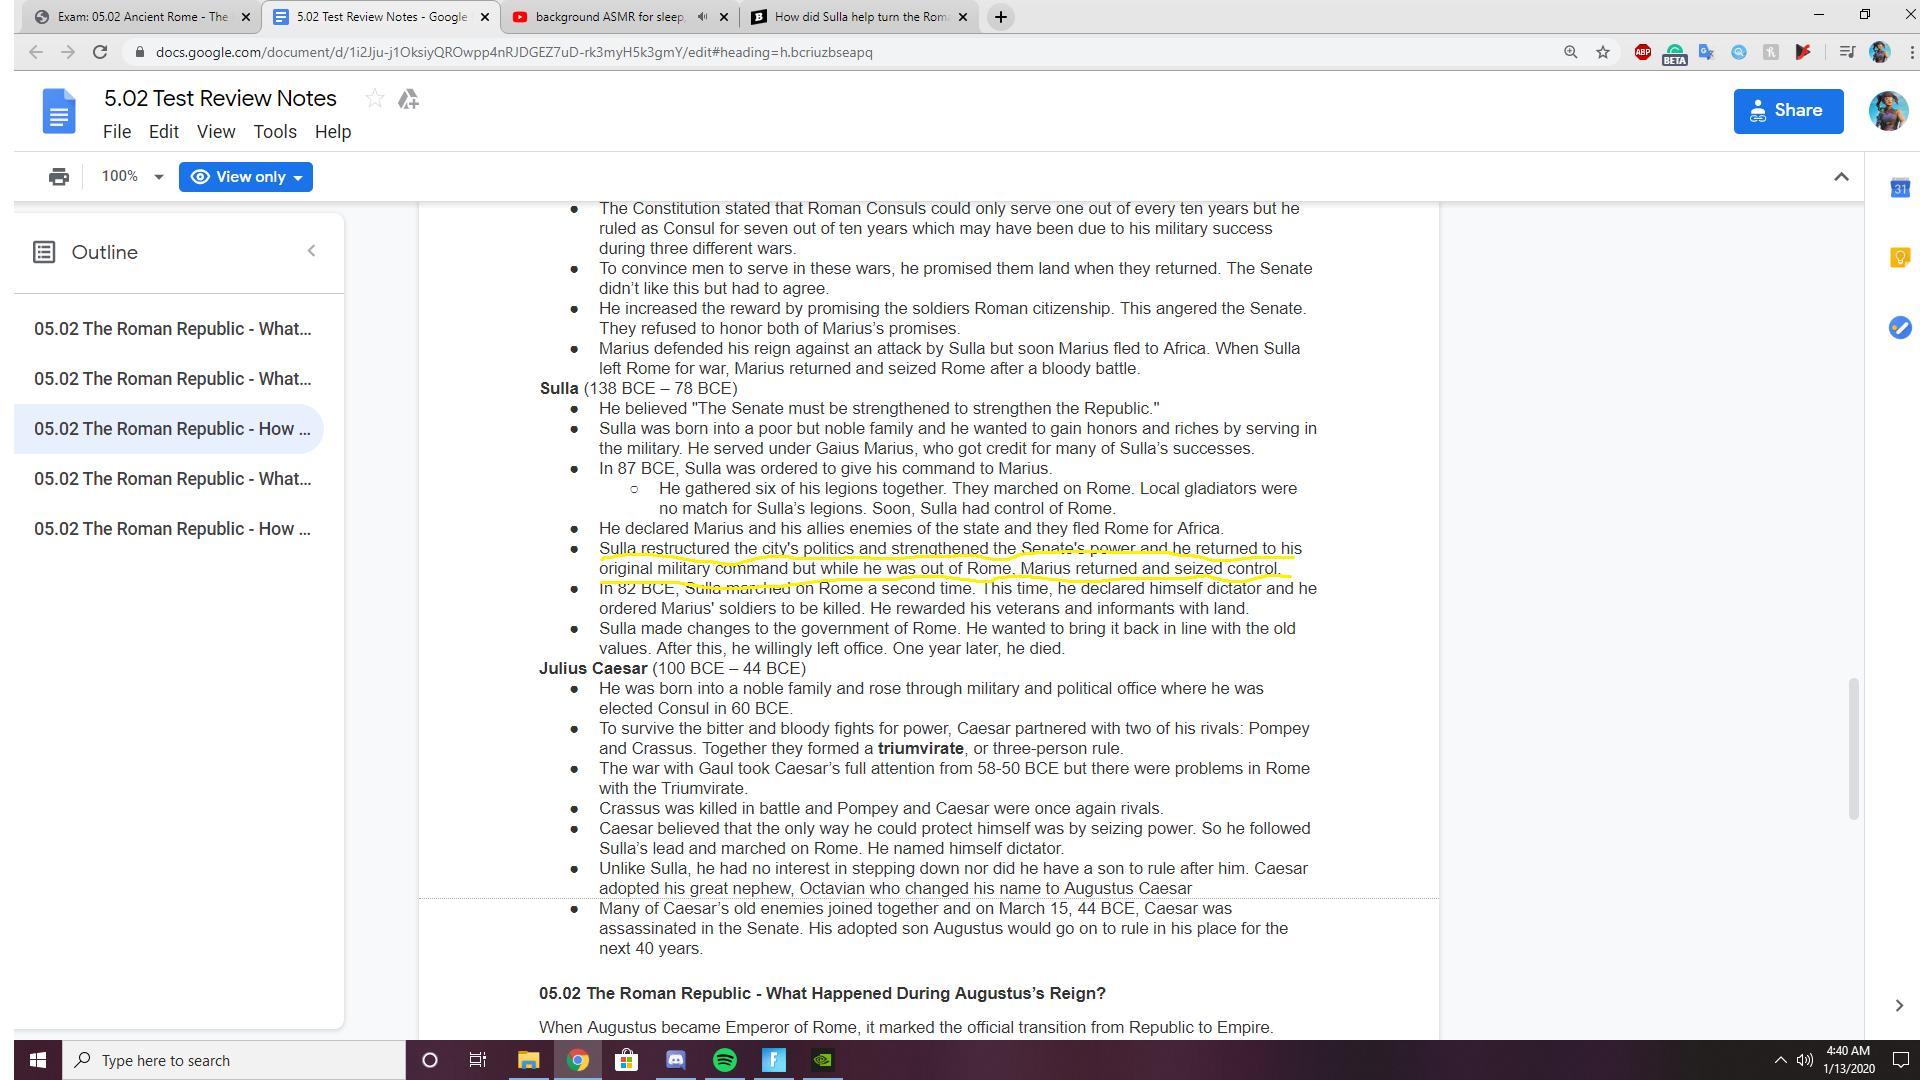Click the blue Share button

click(x=1787, y=111)
